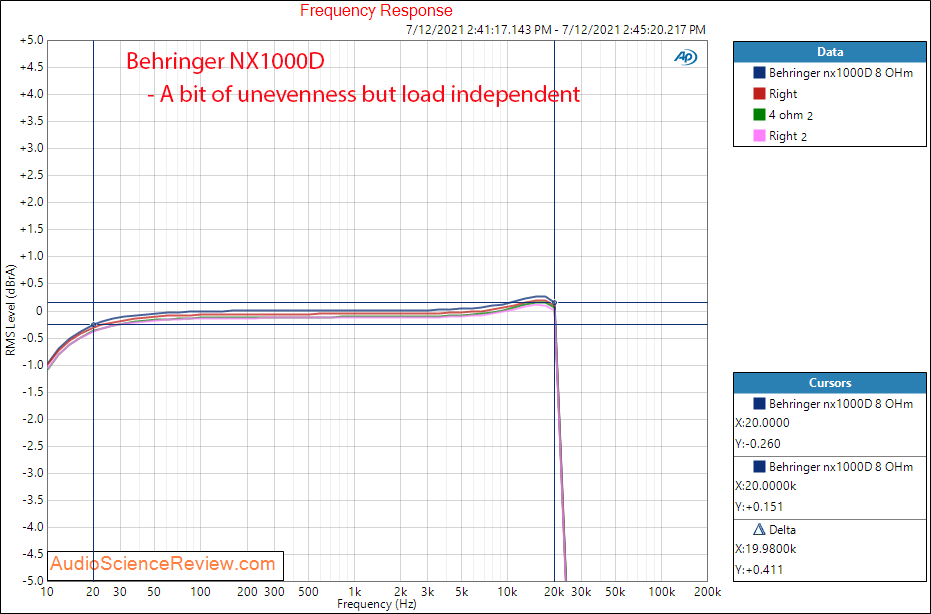
Task: Click the Delta X:19.9800k value
Action: pos(765,549)
